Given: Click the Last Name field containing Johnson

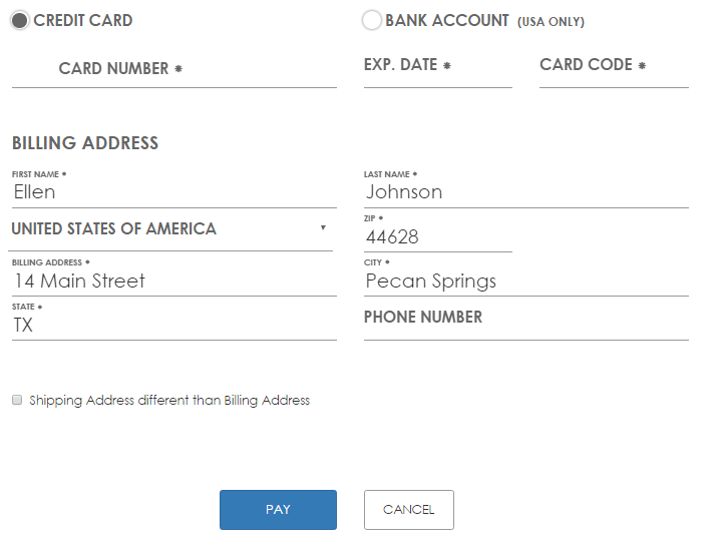Looking at the screenshot, I should (526, 192).
